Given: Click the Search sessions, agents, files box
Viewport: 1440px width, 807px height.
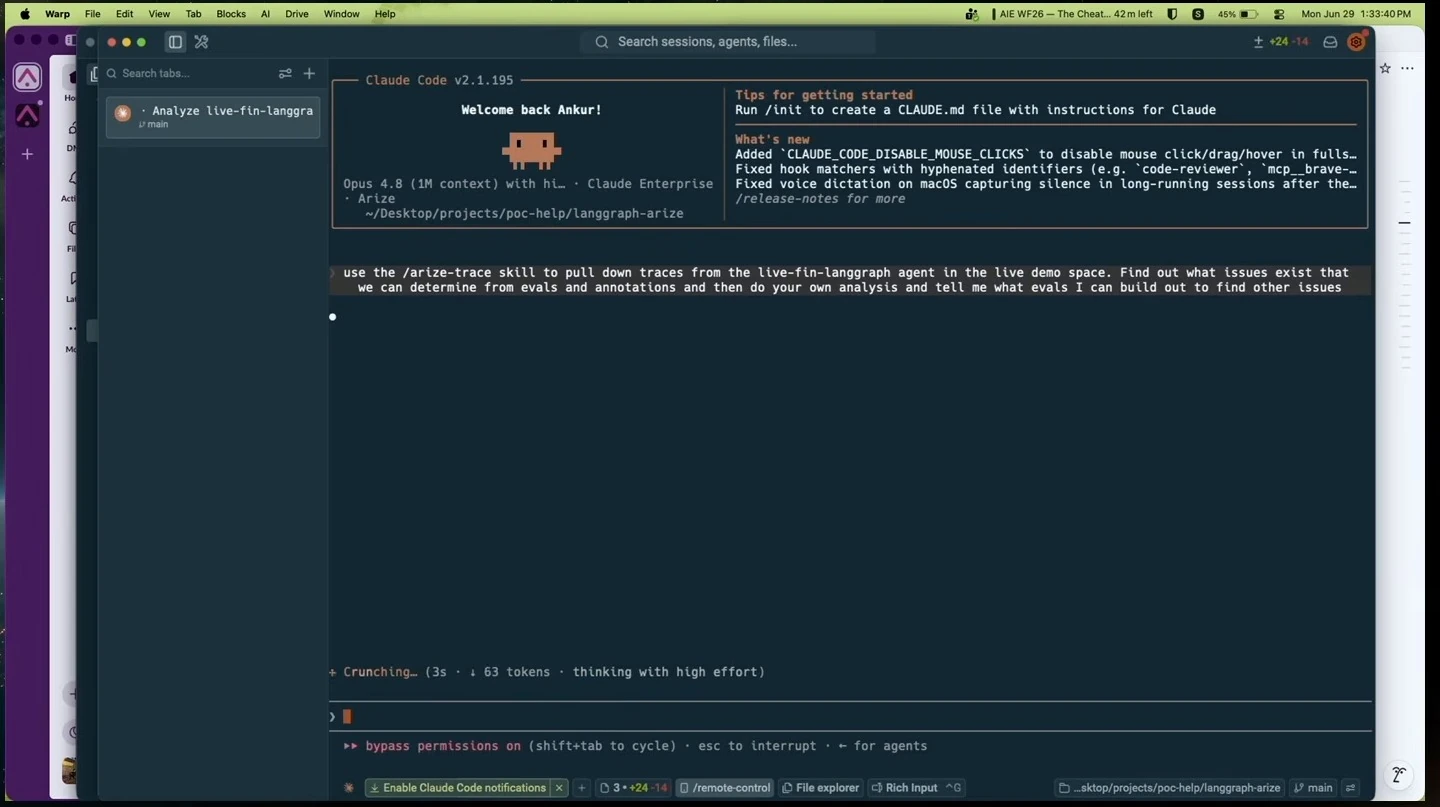Looking at the screenshot, I should (x=728, y=42).
